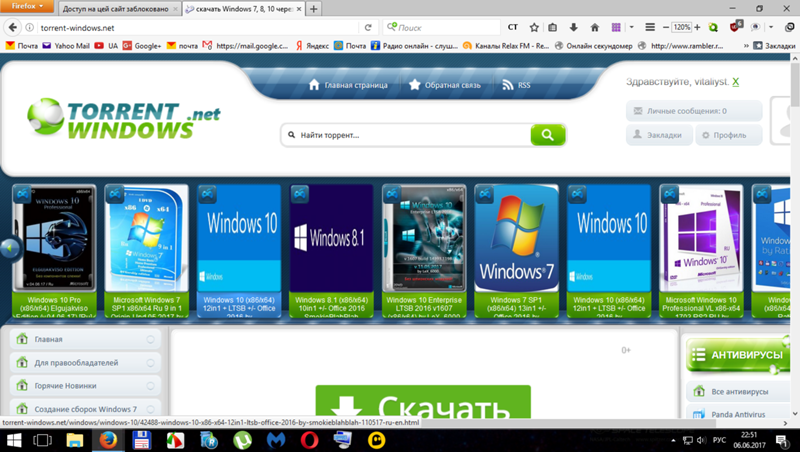Click the large green Скачать button
This screenshot has width=800, height=452.
click(423, 403)
